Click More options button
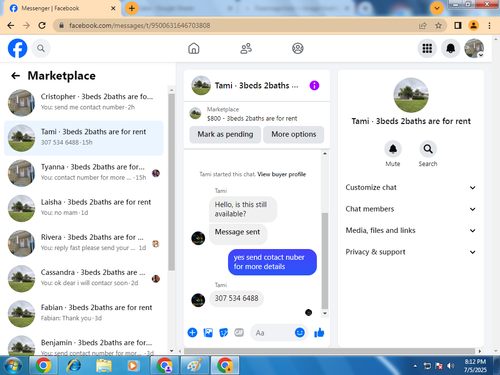500x375 pixels. click(x=294, y=134)
